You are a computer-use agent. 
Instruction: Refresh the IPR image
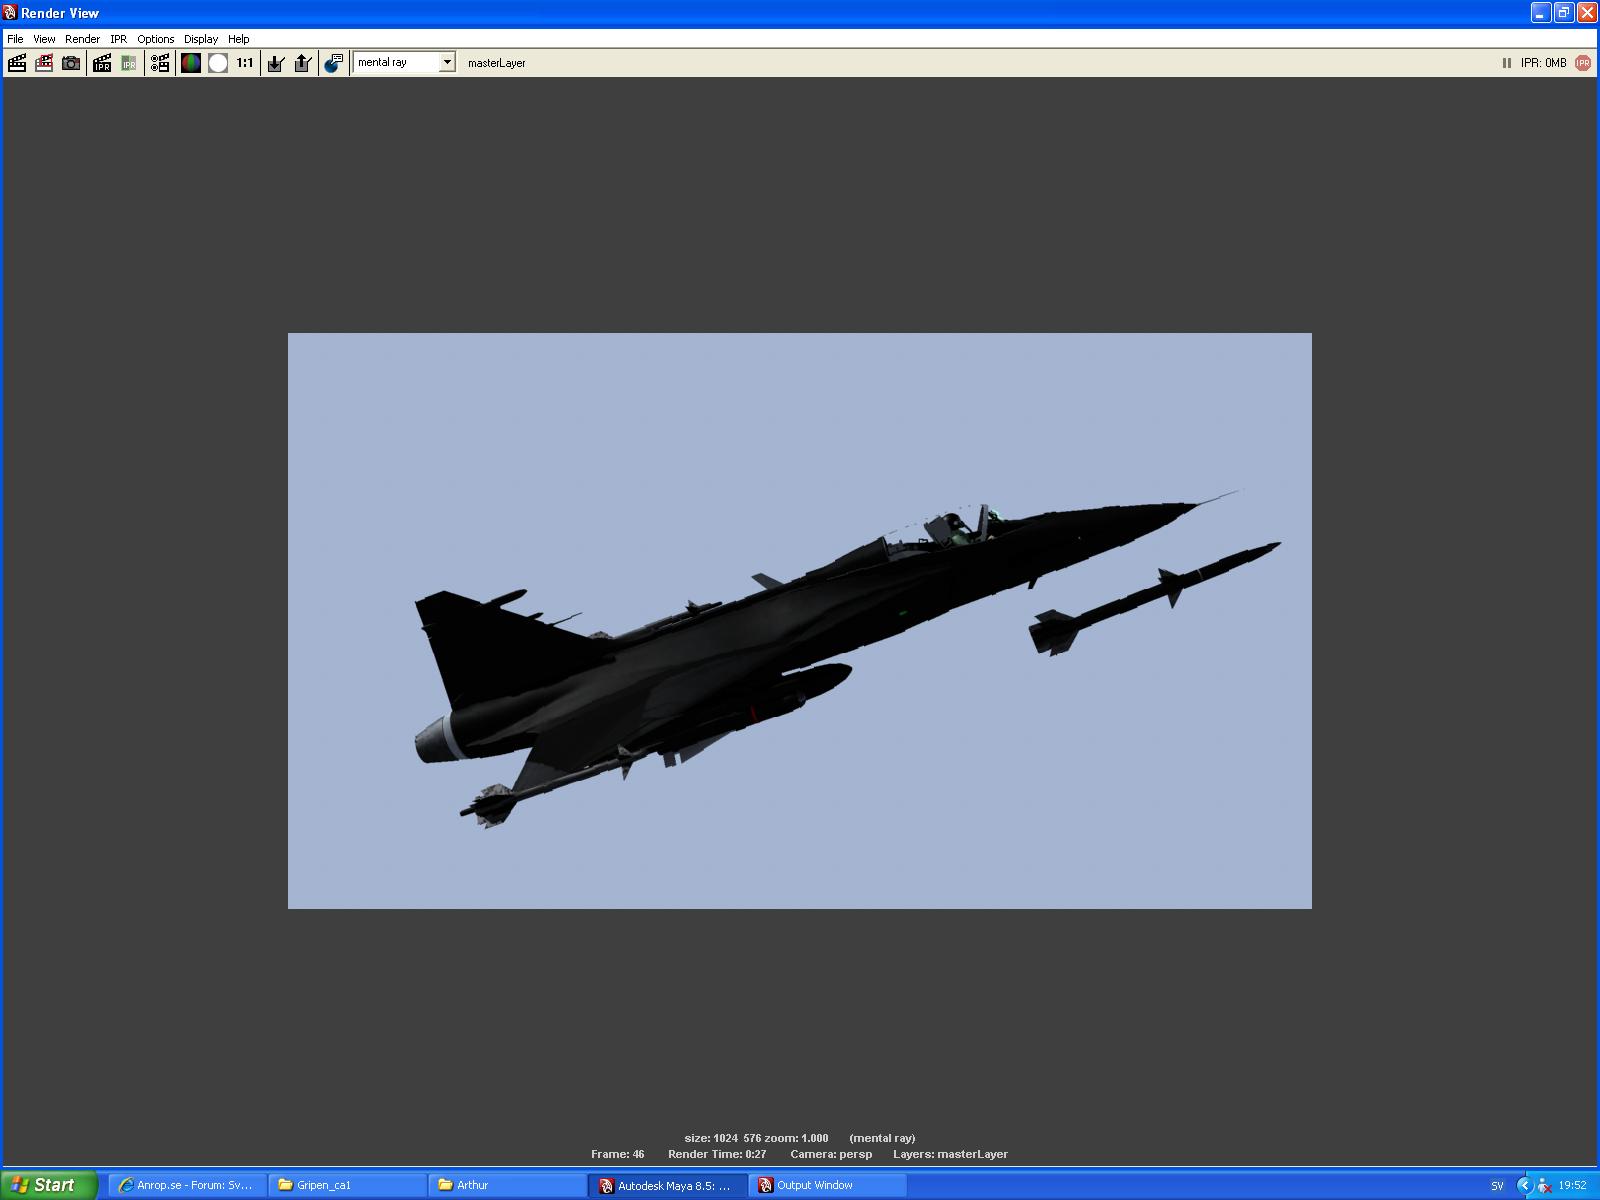(x=126, y=62)
